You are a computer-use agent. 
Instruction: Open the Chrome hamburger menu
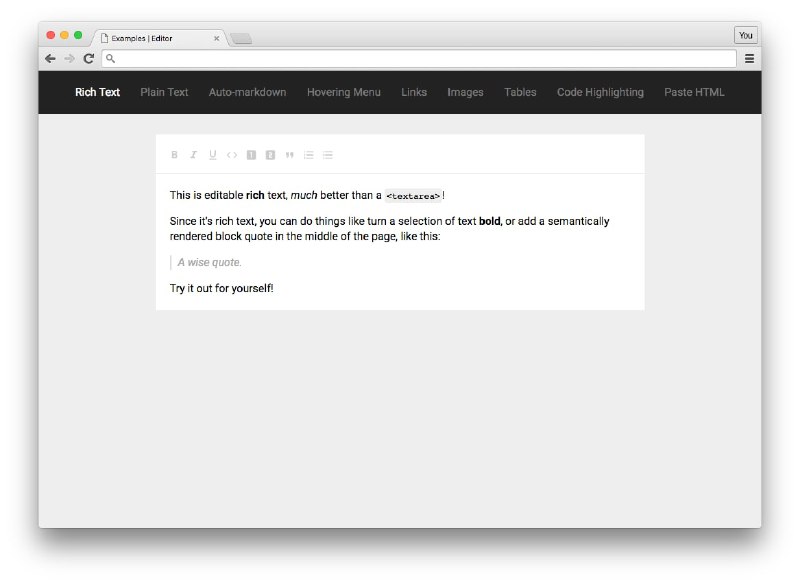coord(749,59)
